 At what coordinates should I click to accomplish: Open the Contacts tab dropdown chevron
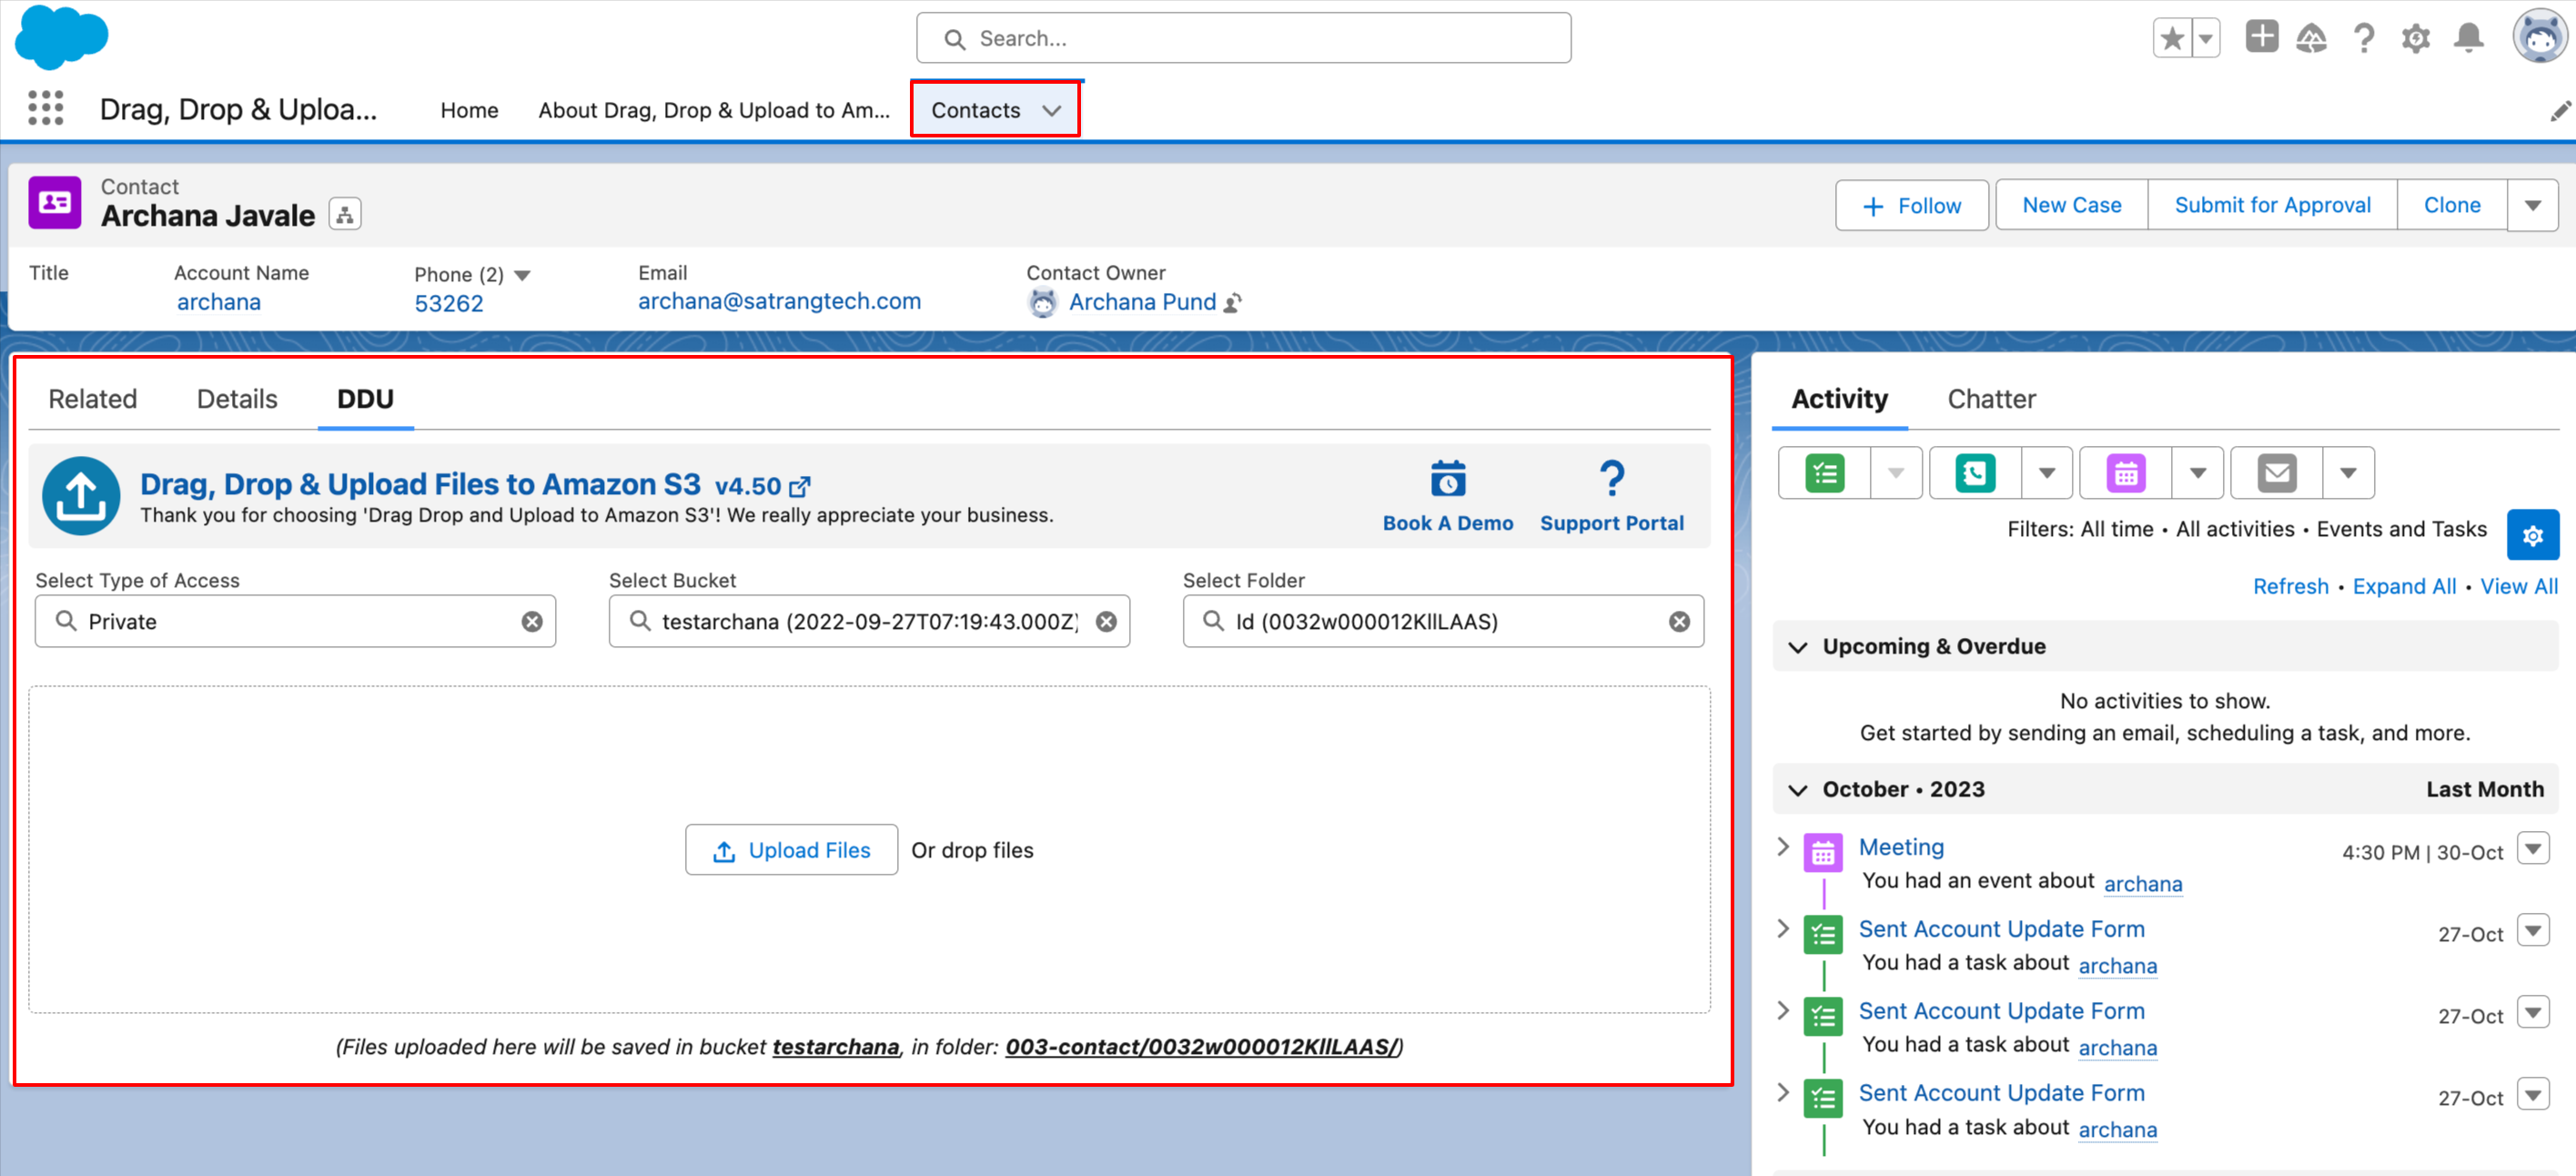point(1051,110)
